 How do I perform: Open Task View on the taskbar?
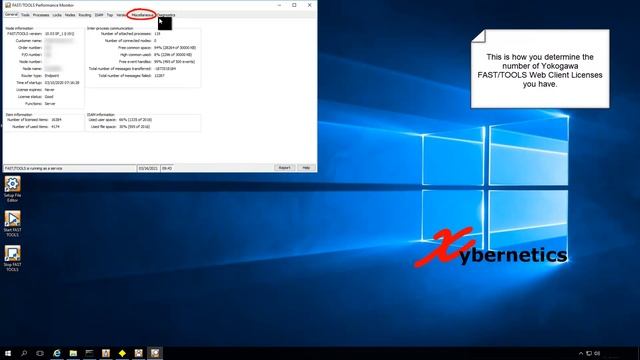click(40, 353)
